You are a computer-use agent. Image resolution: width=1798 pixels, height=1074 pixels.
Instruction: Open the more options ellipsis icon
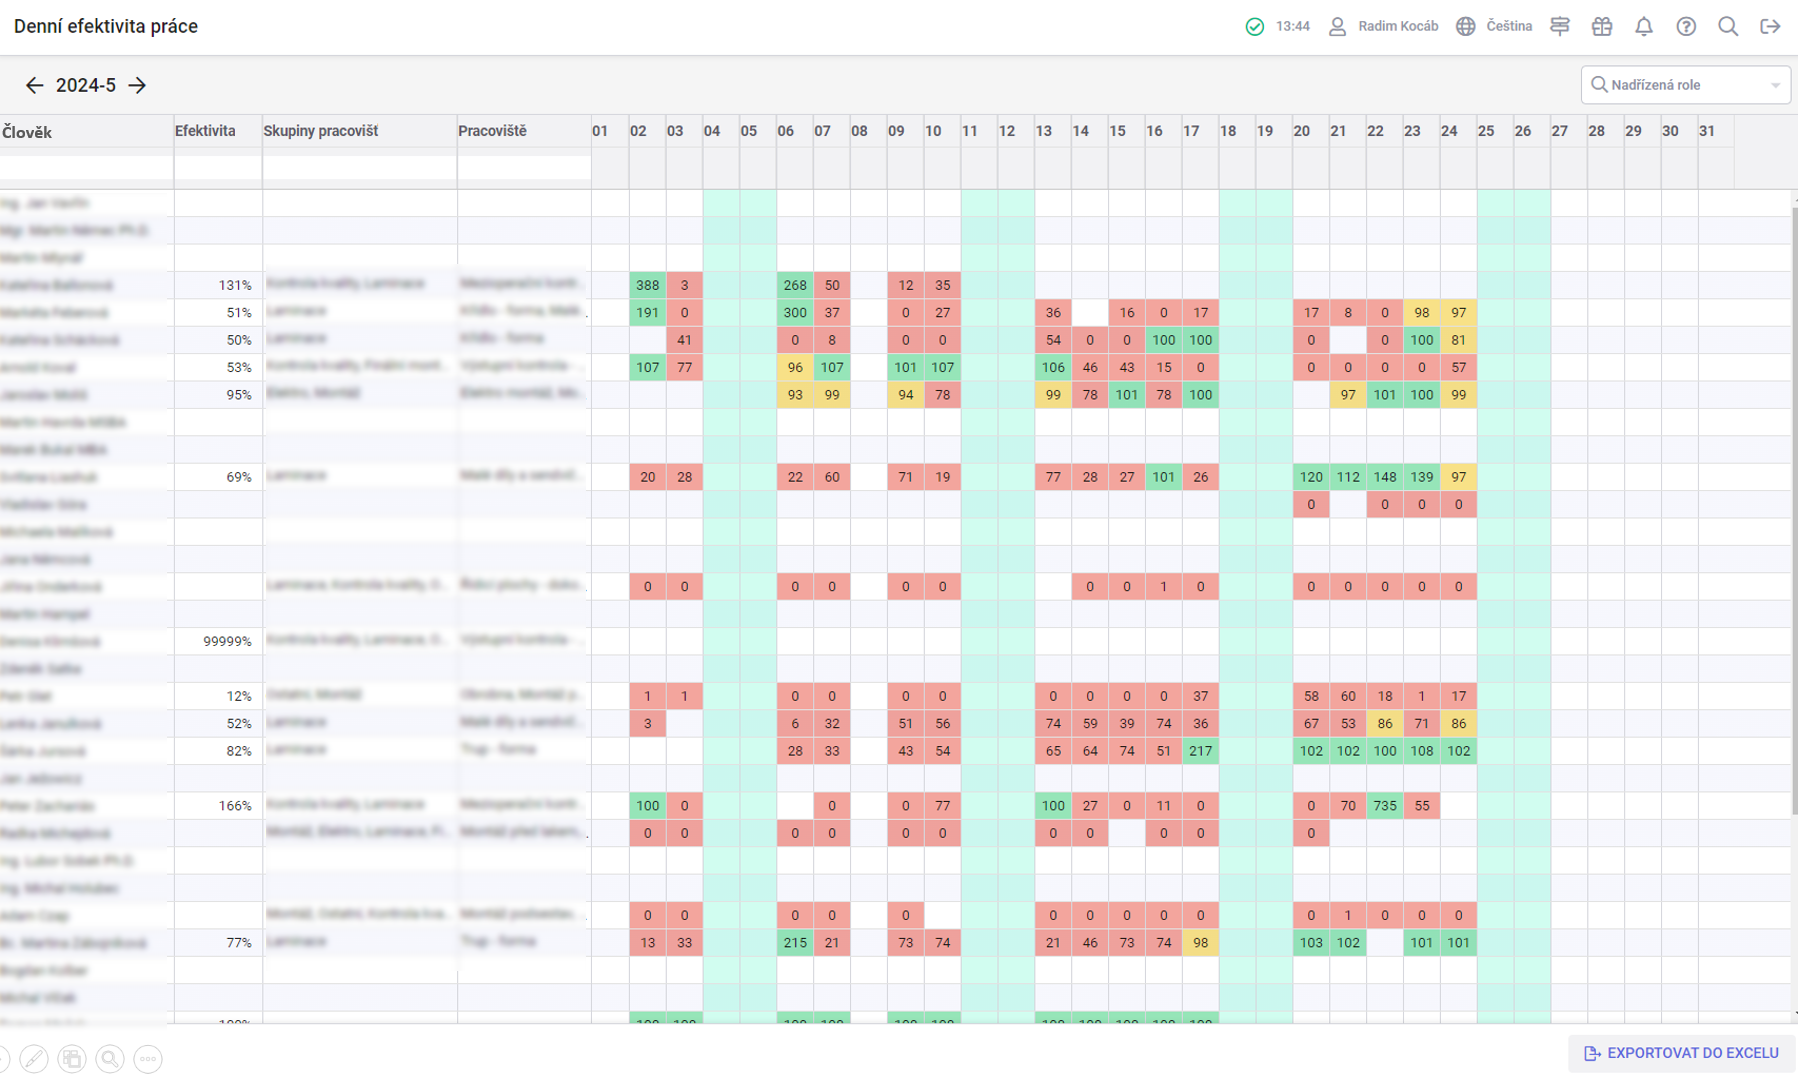point(148,1058)
